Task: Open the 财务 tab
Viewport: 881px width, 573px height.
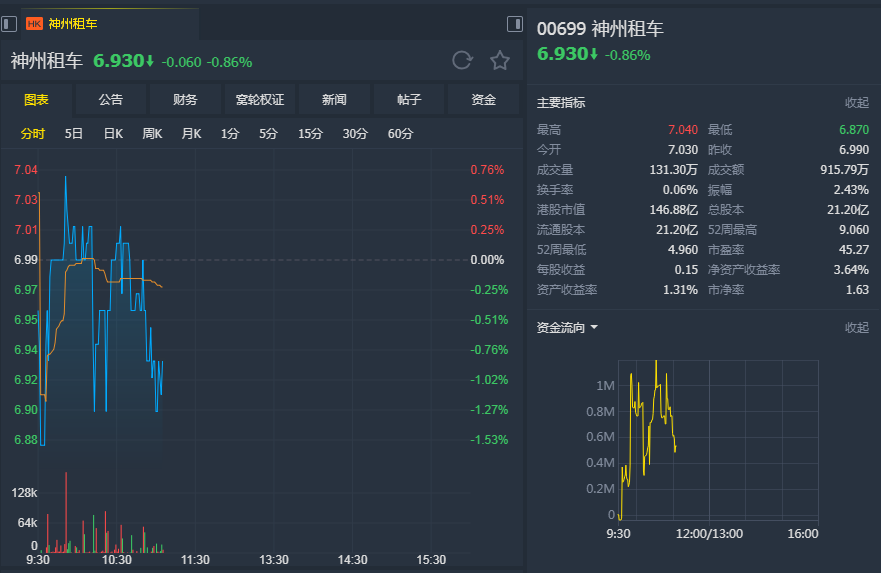Action: (185, 99)
